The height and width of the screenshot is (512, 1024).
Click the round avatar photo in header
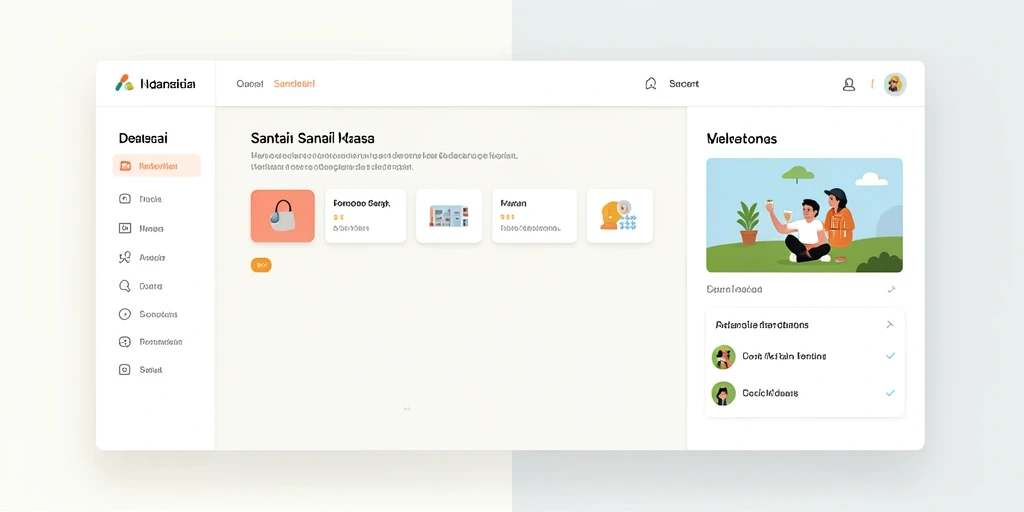click(x=895, y=84)
